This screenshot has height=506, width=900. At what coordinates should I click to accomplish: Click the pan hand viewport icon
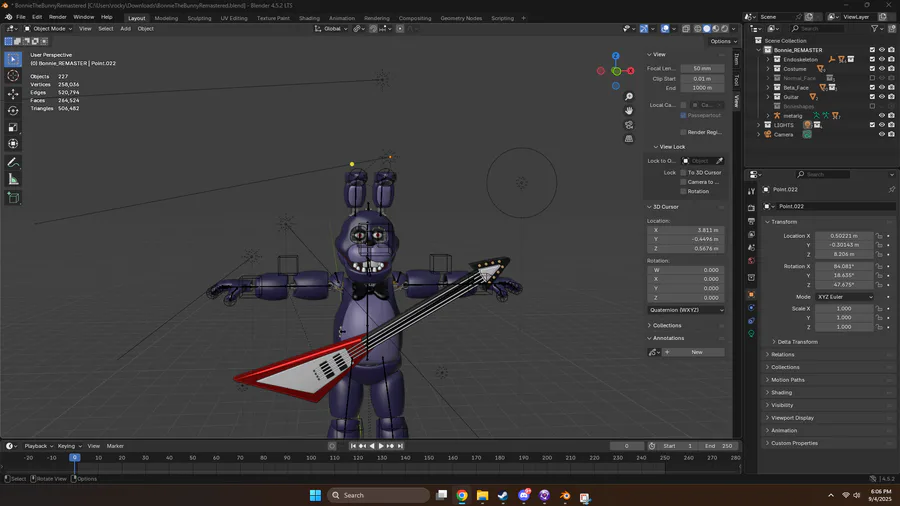(629, 111)
